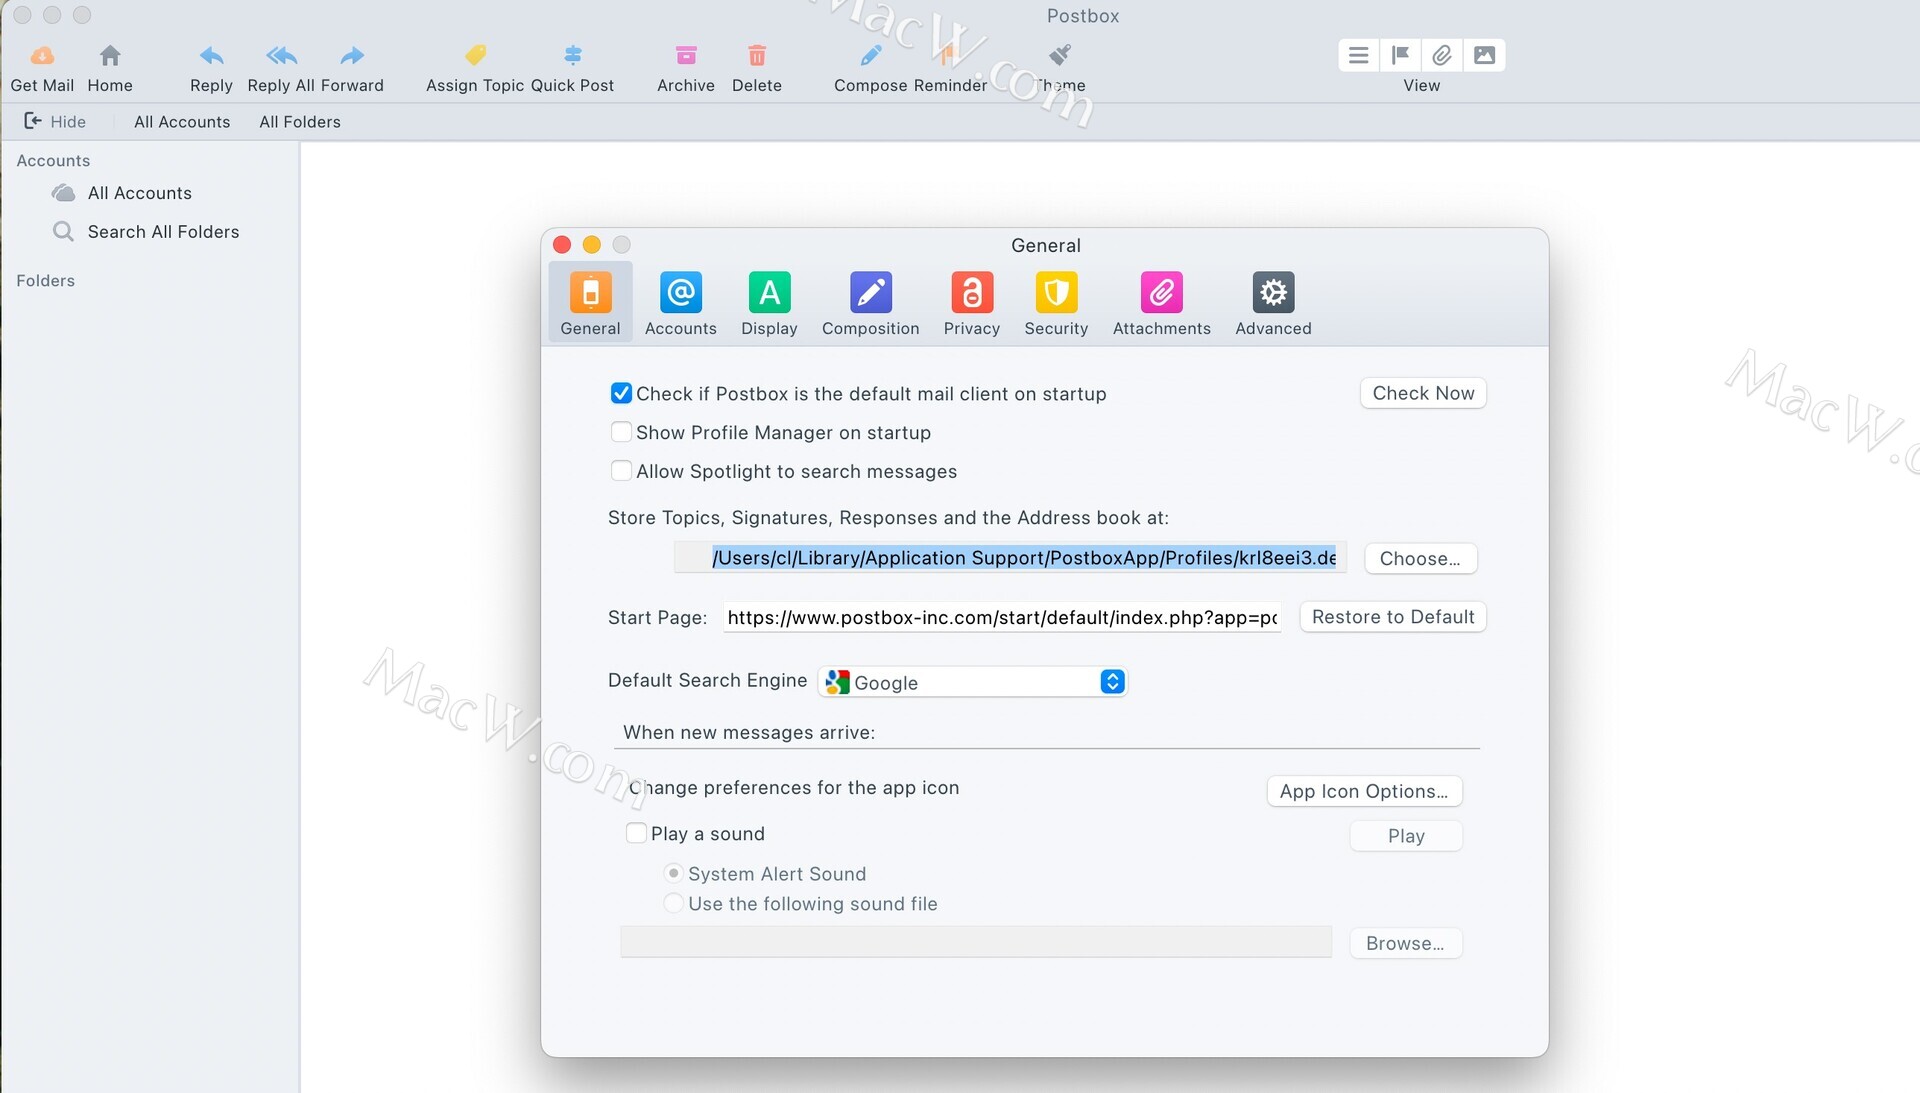Click Browse… for sound file
Screen dimensions: 1920x1093
(x=1406, y=943)
